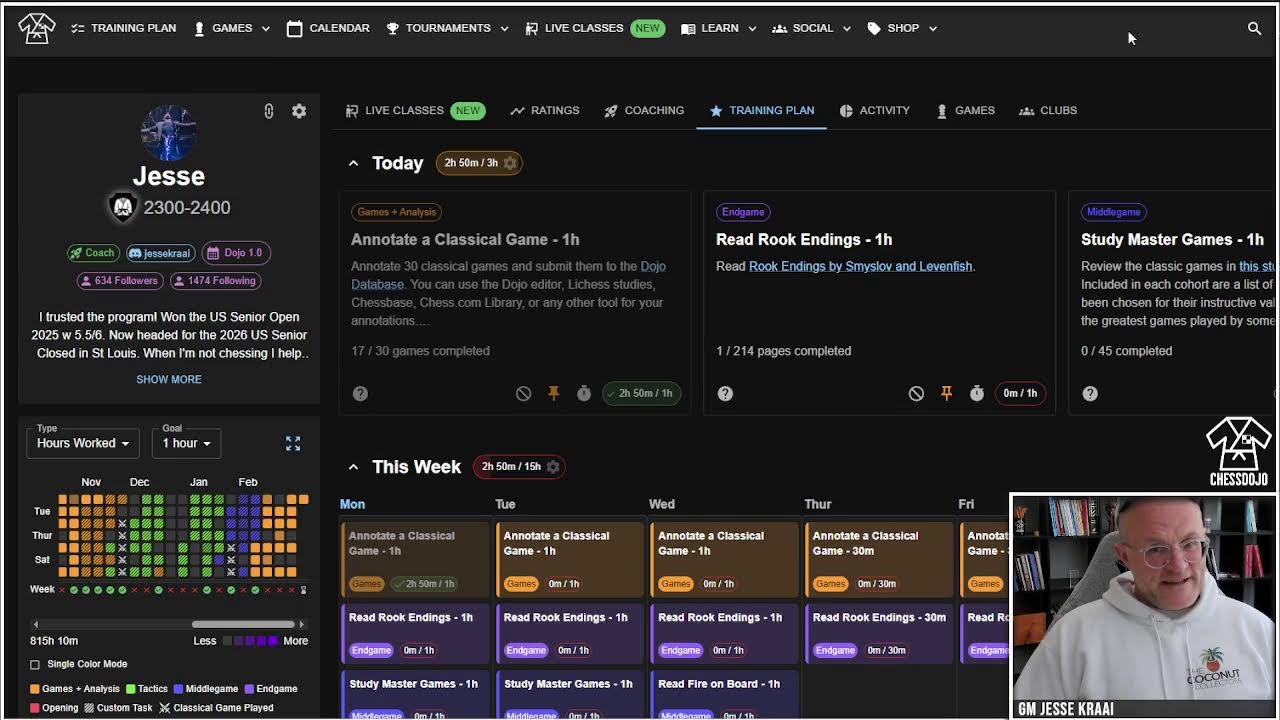Click timer icon on Annotate a Classical Game card
The width and height of the screenshot is (1280, 720).
pos(584,394)
